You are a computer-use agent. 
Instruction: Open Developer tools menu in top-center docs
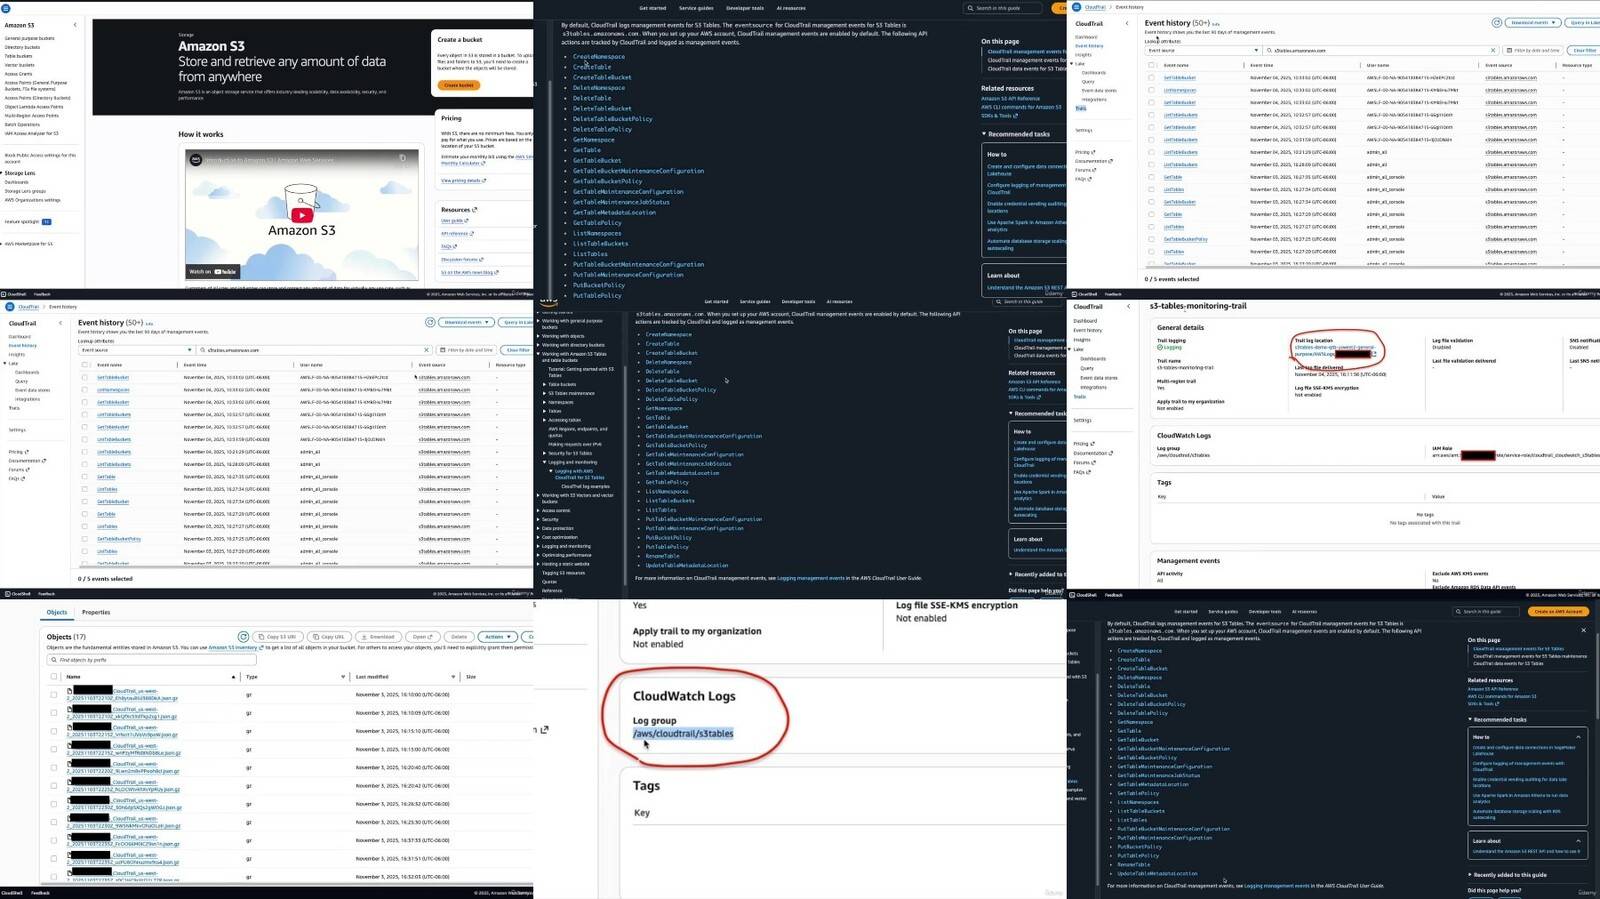[745, 8]
